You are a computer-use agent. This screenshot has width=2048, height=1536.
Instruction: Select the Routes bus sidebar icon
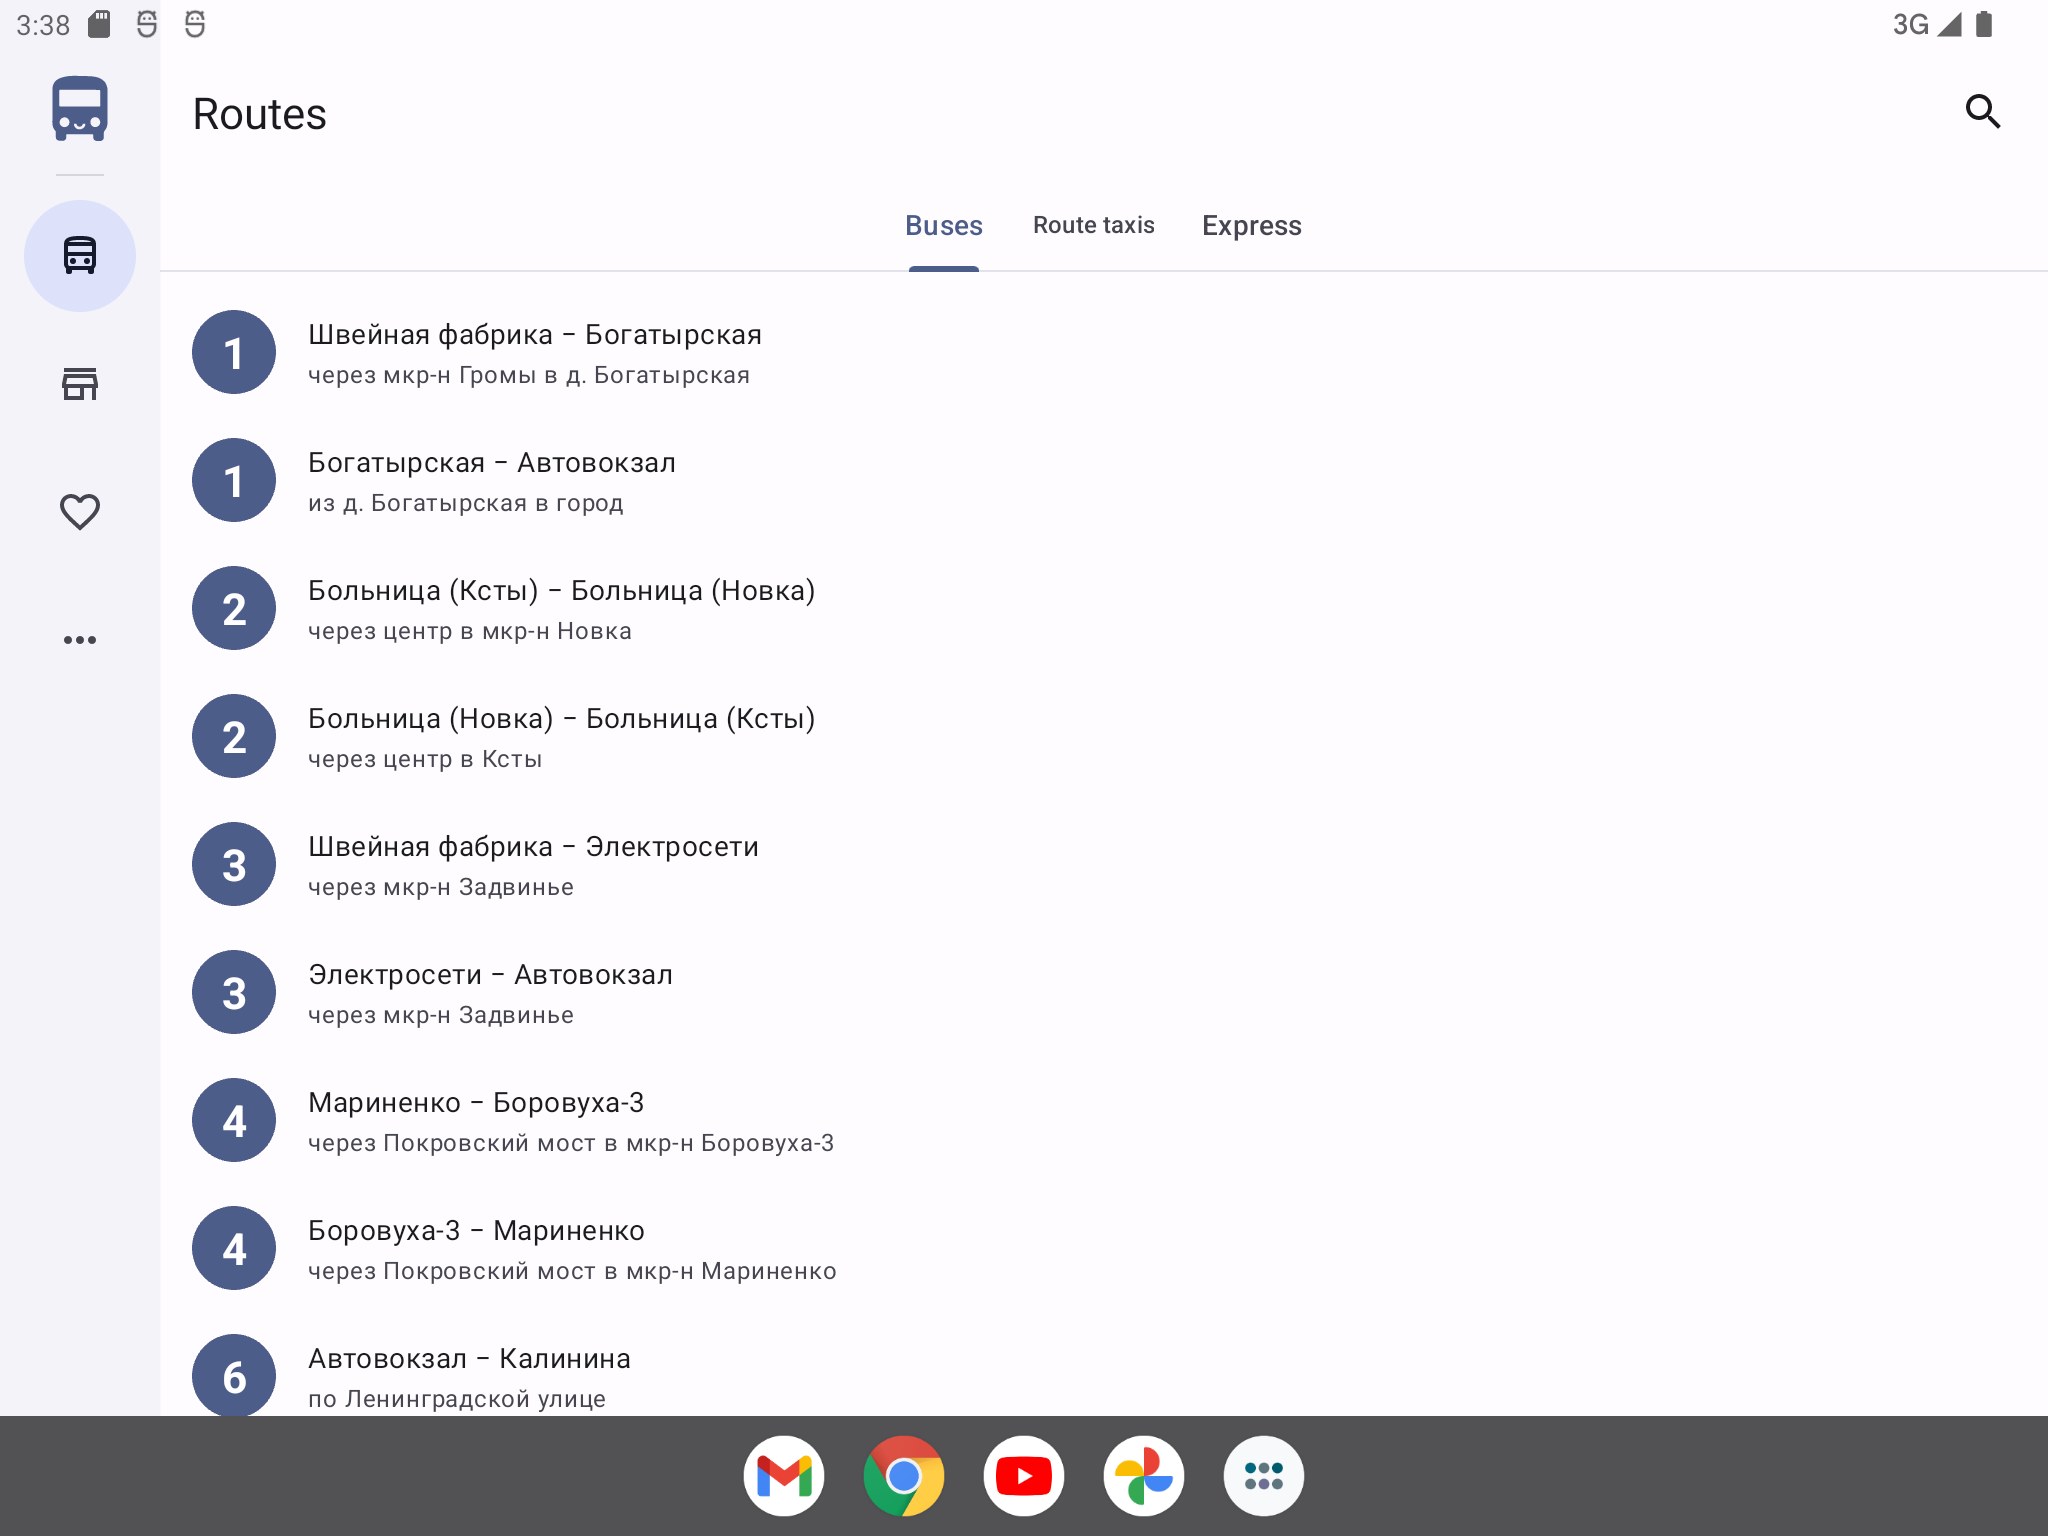coord(80,256)
